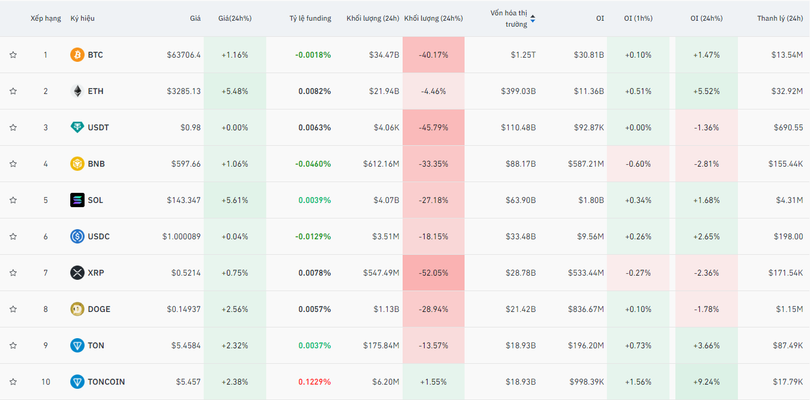
Task: Click the BNB coin icon
Action: 77,164
